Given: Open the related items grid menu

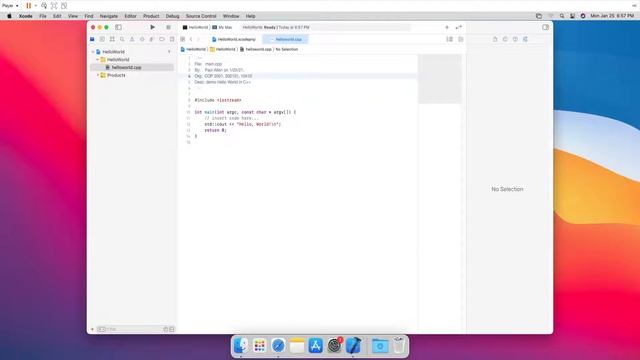Looking at the screenshot, I should [x=182, y=39].
